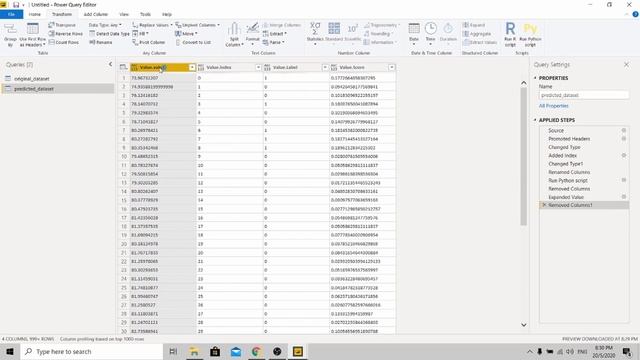This screenshot has height=360, width=640.
Task: Select the original_dataset query
Action: click(58, 78)
